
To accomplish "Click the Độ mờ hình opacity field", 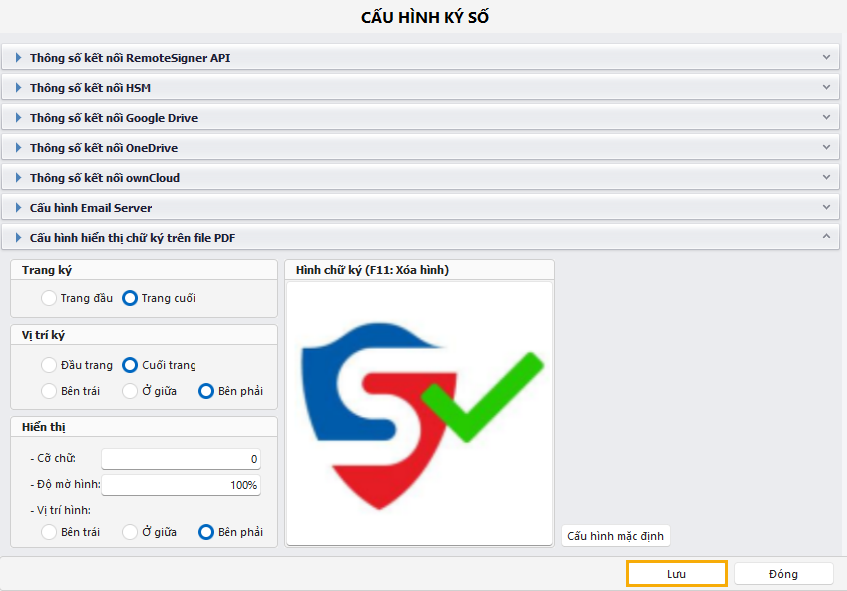I will click(181, 485).
